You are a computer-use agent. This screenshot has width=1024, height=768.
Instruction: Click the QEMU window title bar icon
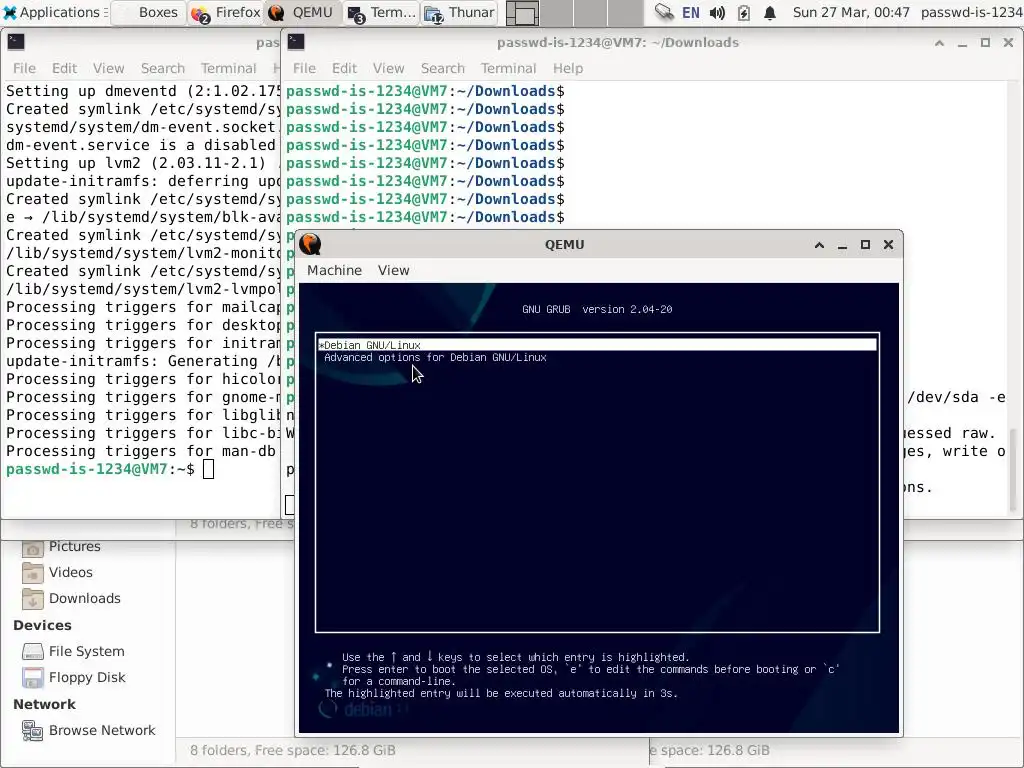310,244
